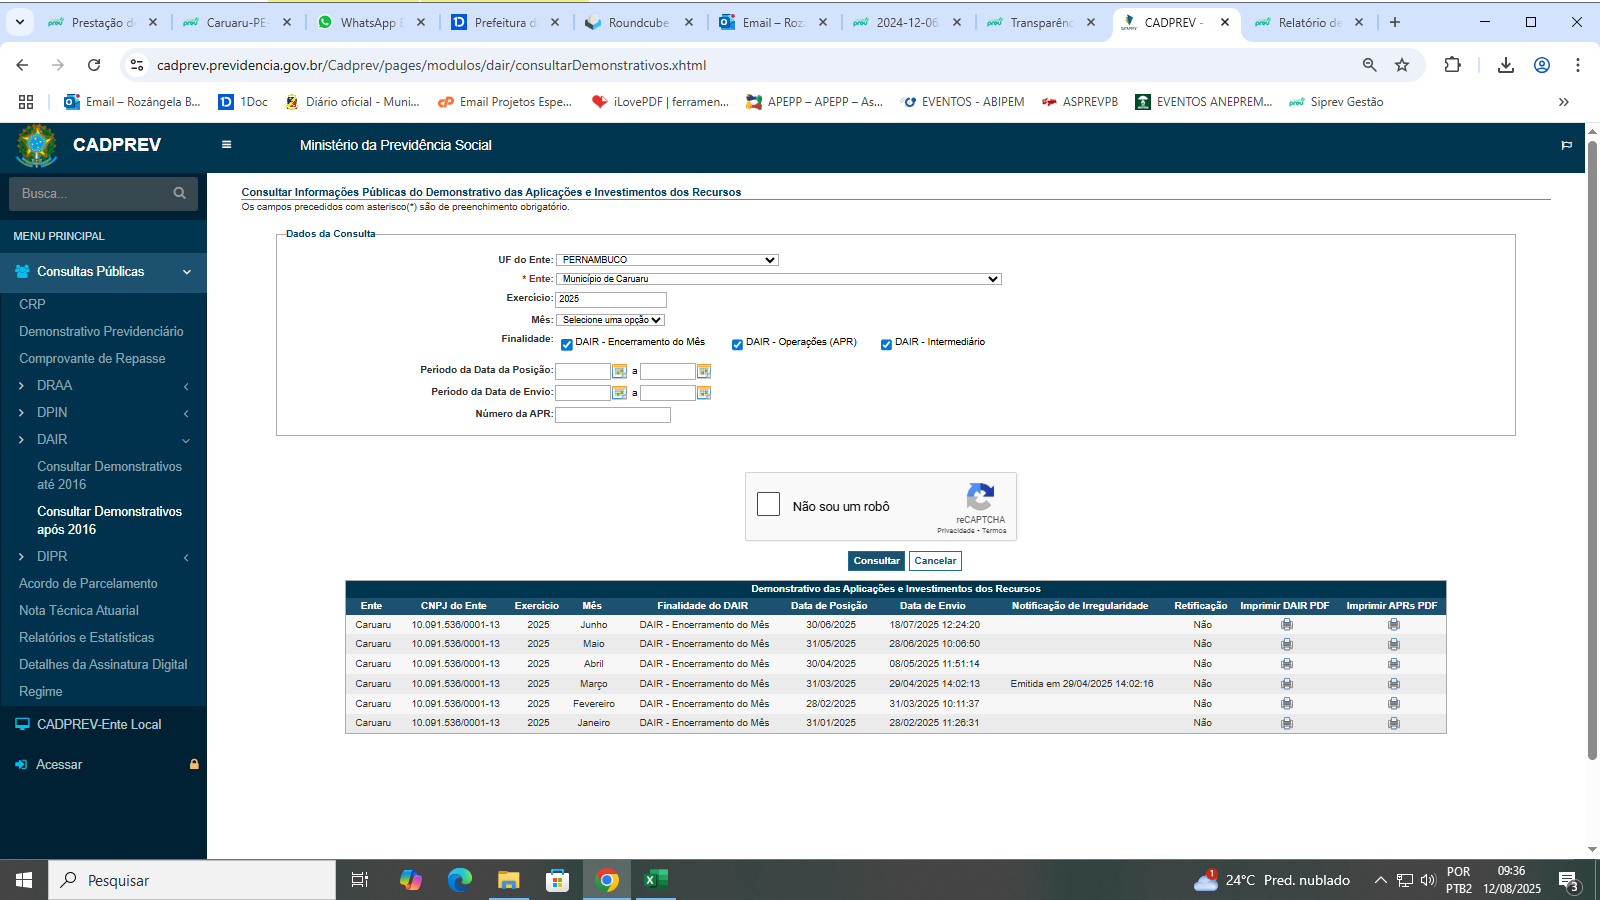Click the Consultar button
This screenshot has height=900, width=1600.
(x=876, y=561)
